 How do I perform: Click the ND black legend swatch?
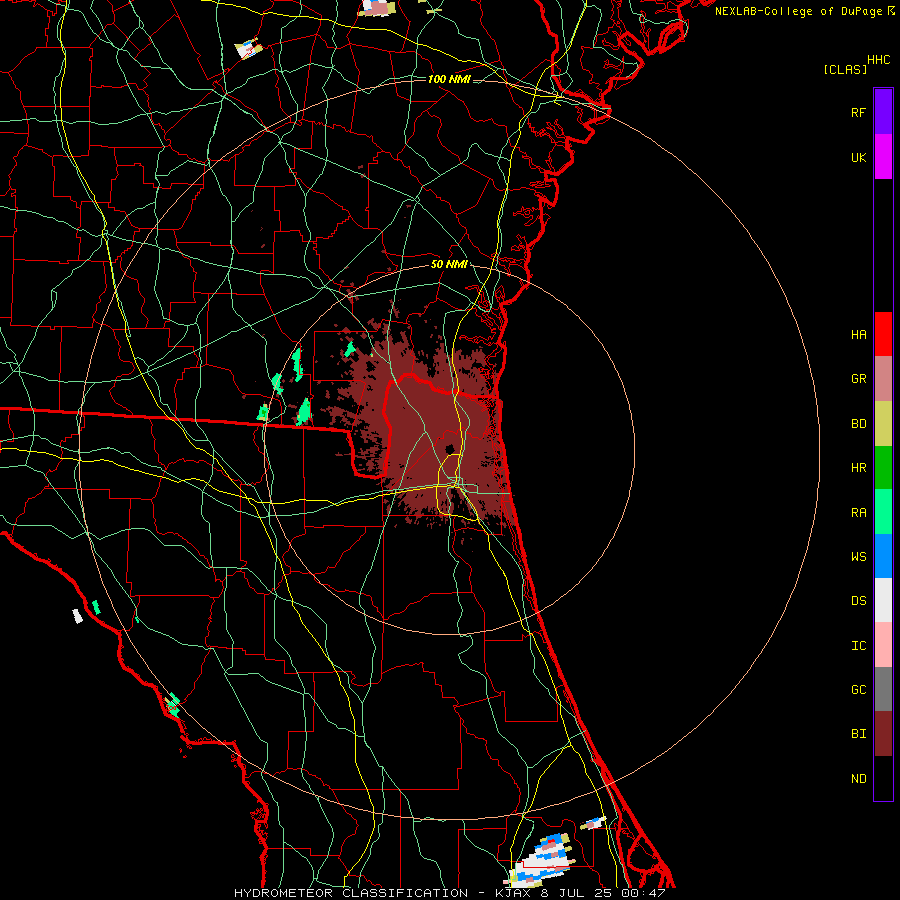tap(883, 778)
